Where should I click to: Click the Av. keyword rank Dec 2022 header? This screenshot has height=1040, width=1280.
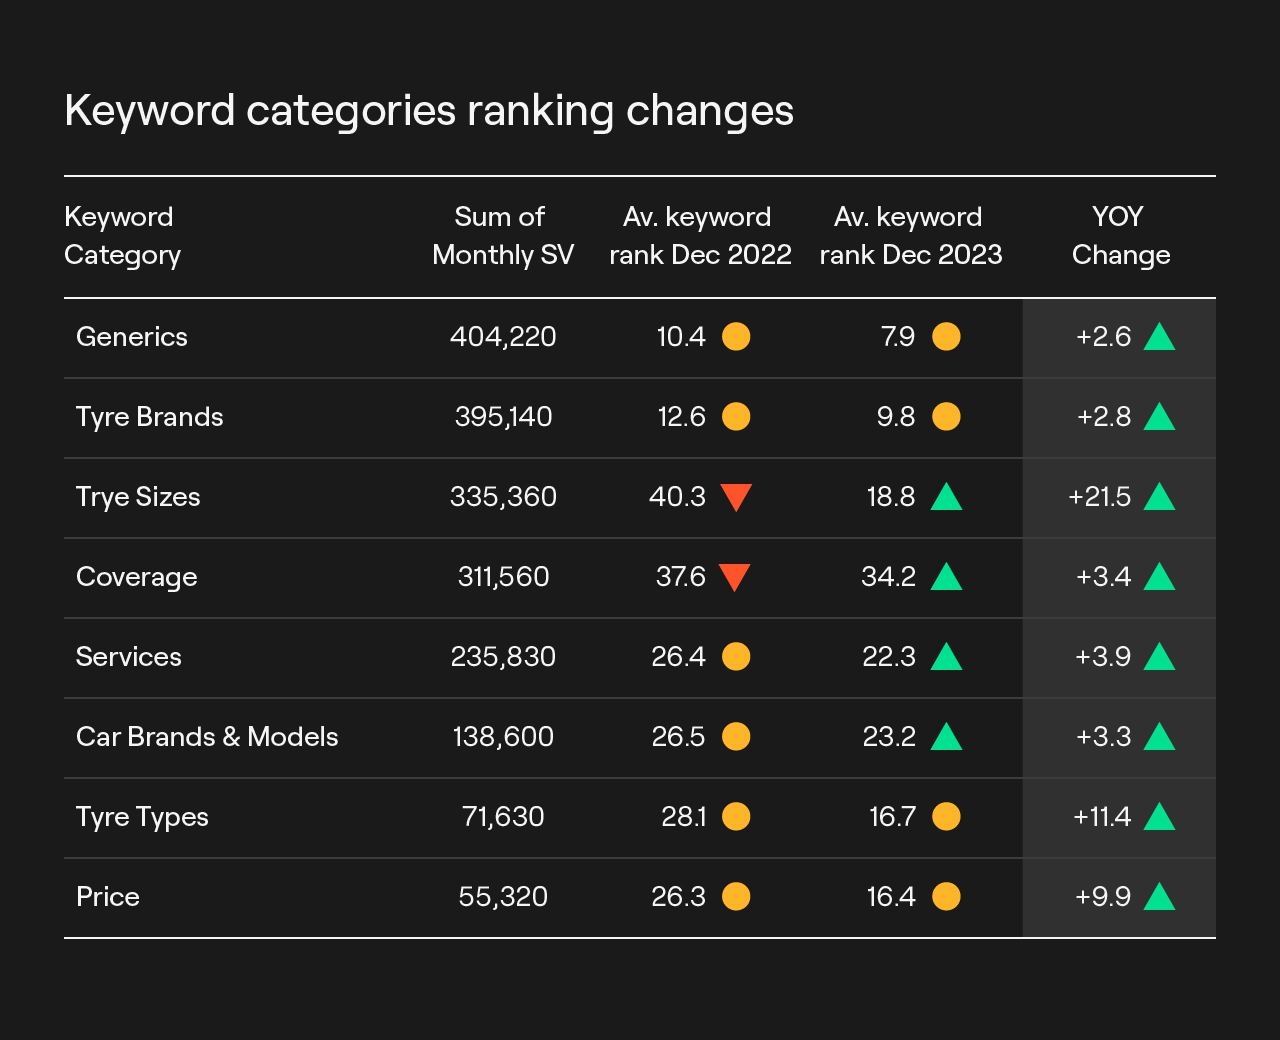point(700,236)
